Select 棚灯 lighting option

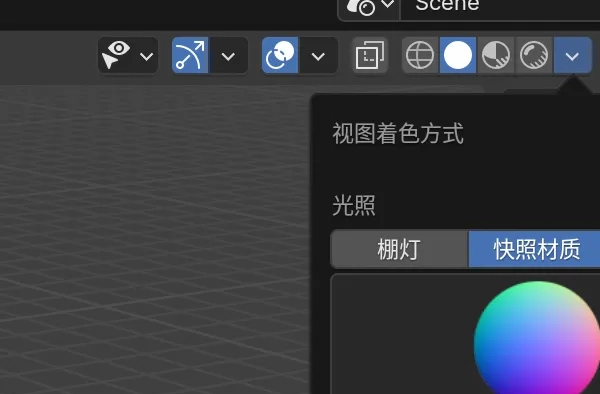click(x=399, y=249)
